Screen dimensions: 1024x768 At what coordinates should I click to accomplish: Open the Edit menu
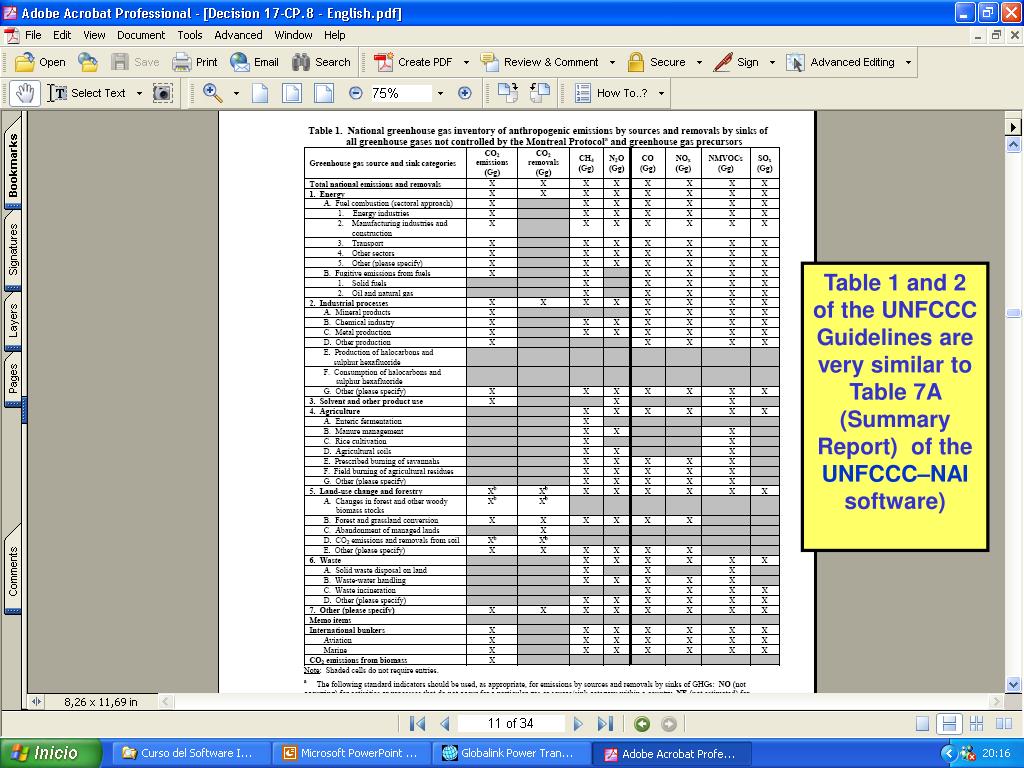tap(62, 35)
